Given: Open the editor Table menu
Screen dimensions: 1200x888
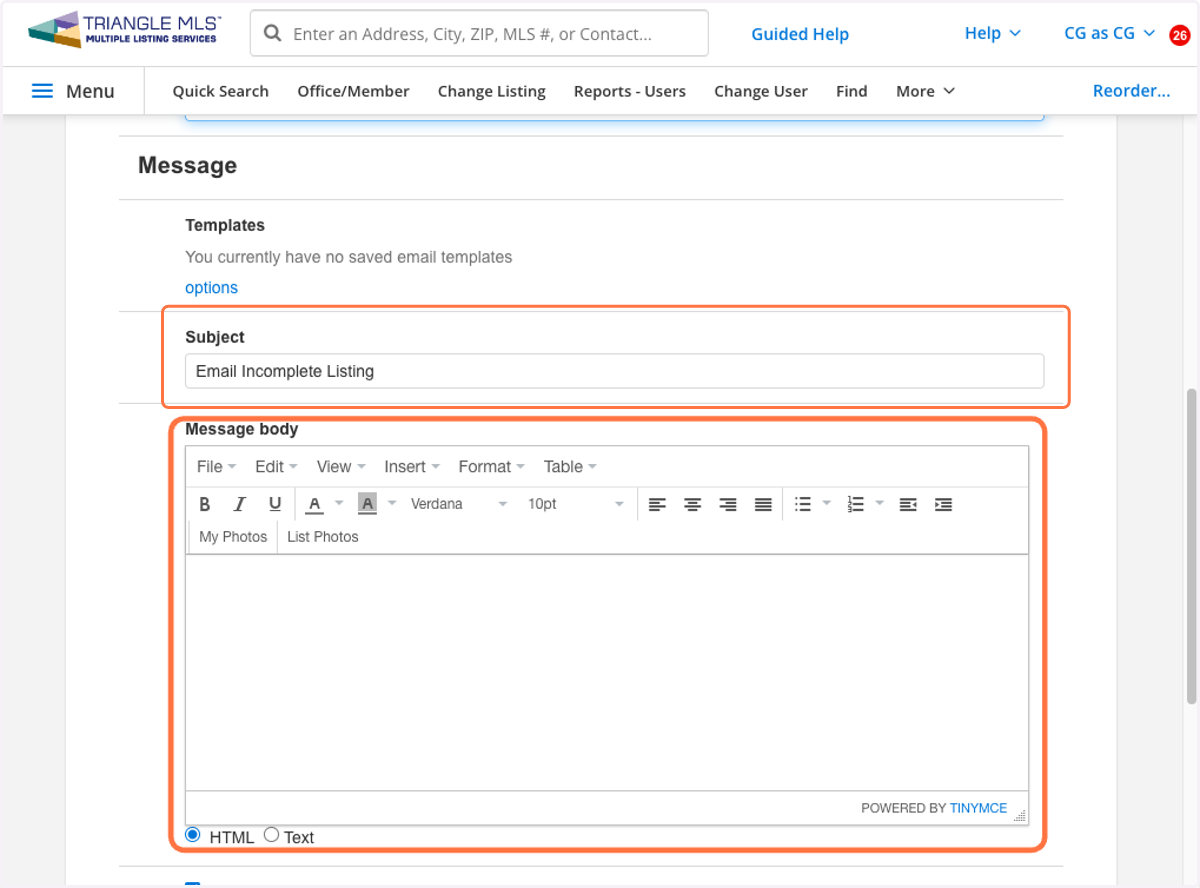Looking at the screenshot, I should pos(570,467).
